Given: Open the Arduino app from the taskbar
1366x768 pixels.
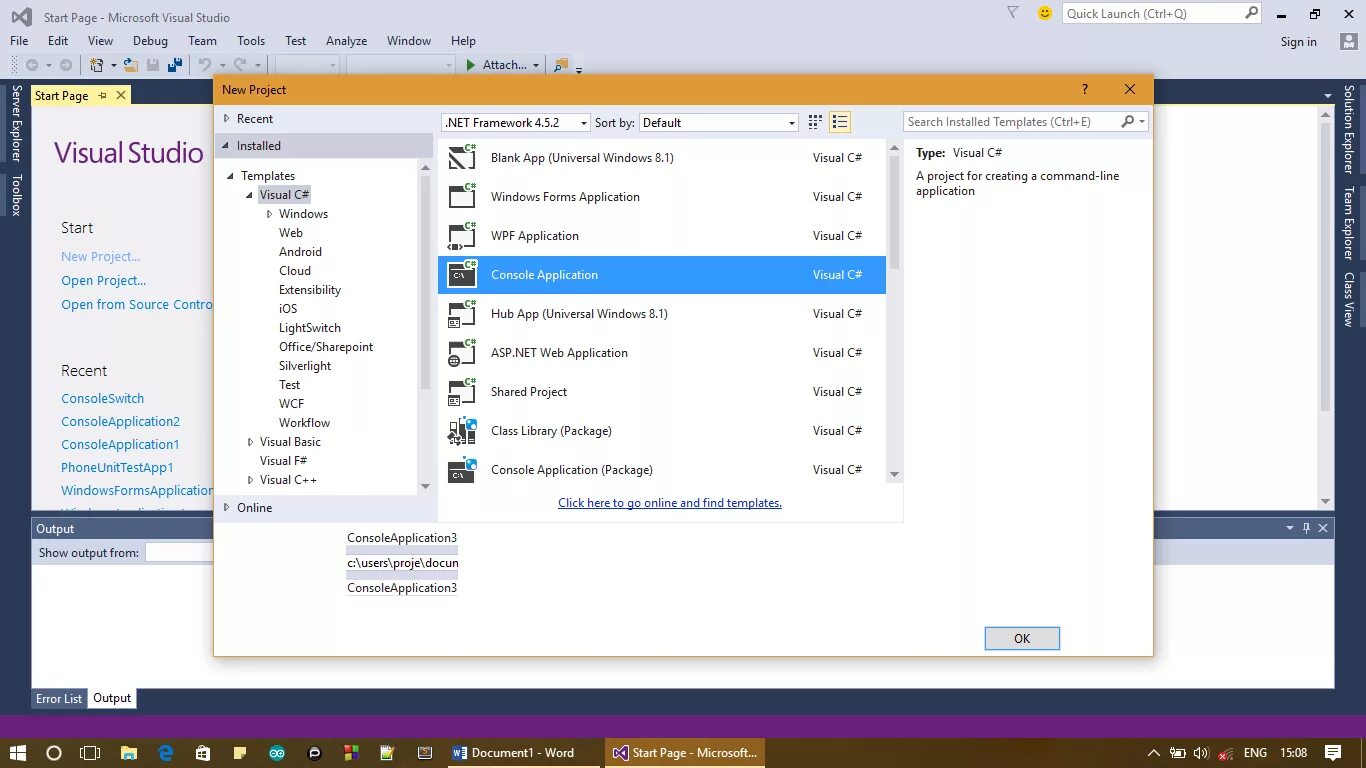Looking at the screenshot, I should [277, 753].
